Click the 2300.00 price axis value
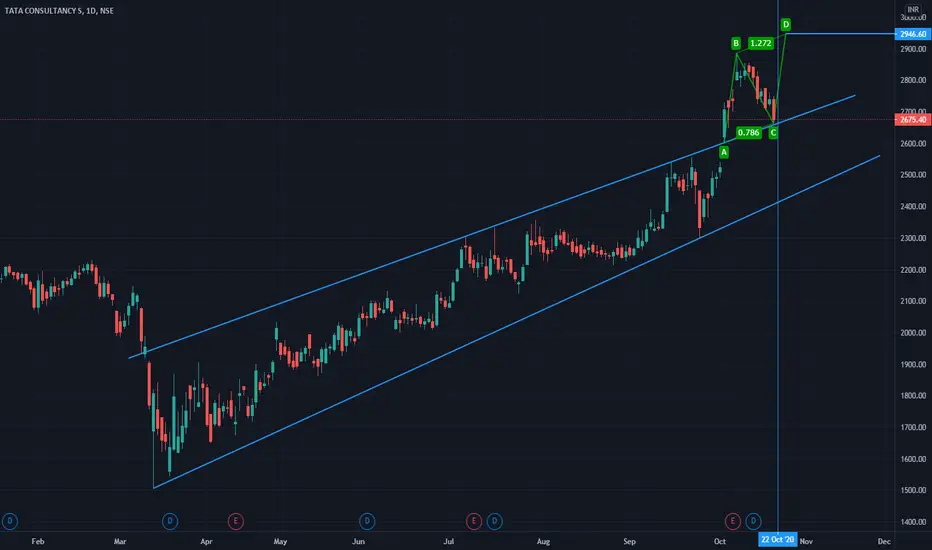 coord(914,238)
